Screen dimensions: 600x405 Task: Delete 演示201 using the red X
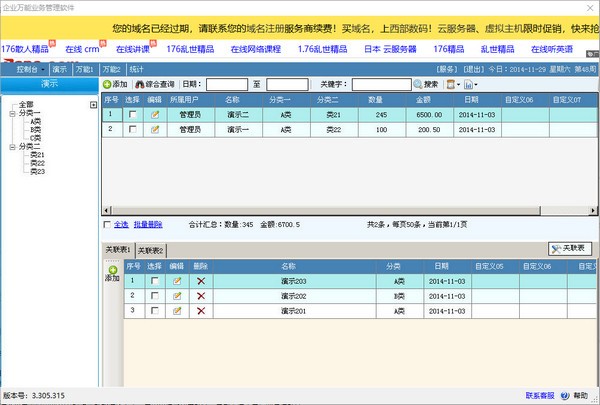click(x=202, y=311)
